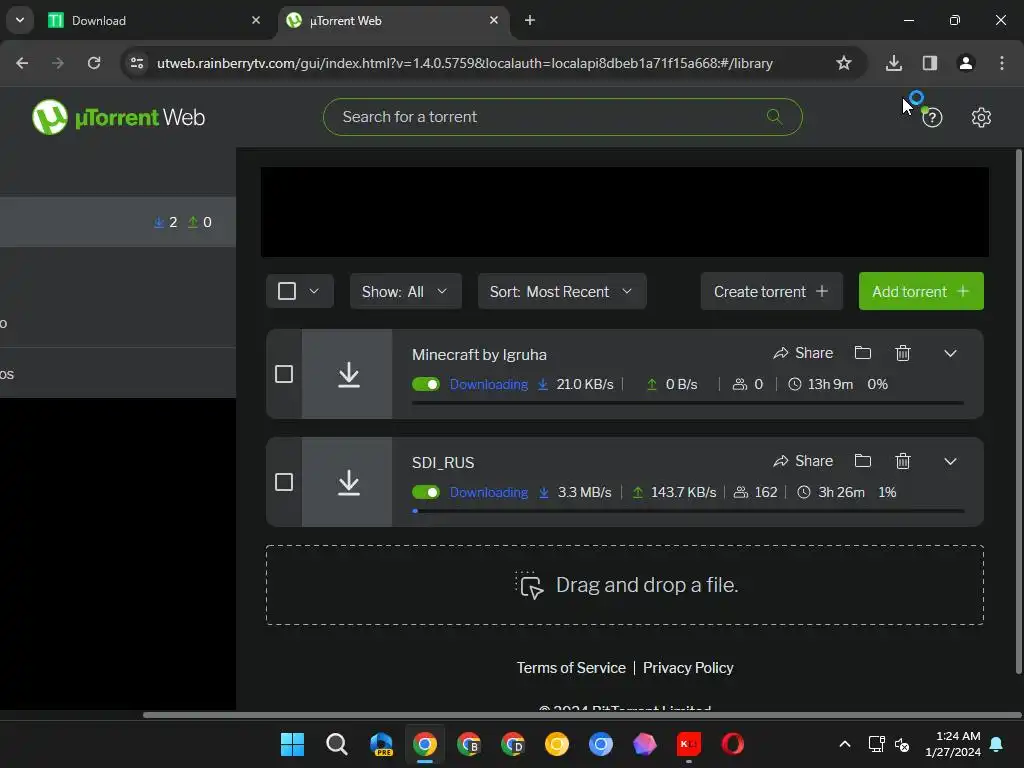Viewport: 1024px width, 768px height.
Task: Click Create torrent button
Action: (x=771, y=291)
